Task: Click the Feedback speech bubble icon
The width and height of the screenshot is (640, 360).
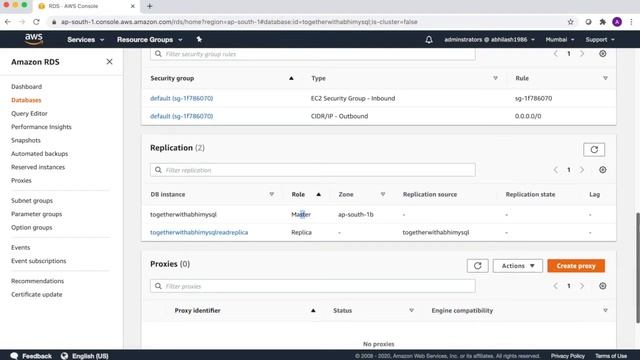Action: coord(14,356)
